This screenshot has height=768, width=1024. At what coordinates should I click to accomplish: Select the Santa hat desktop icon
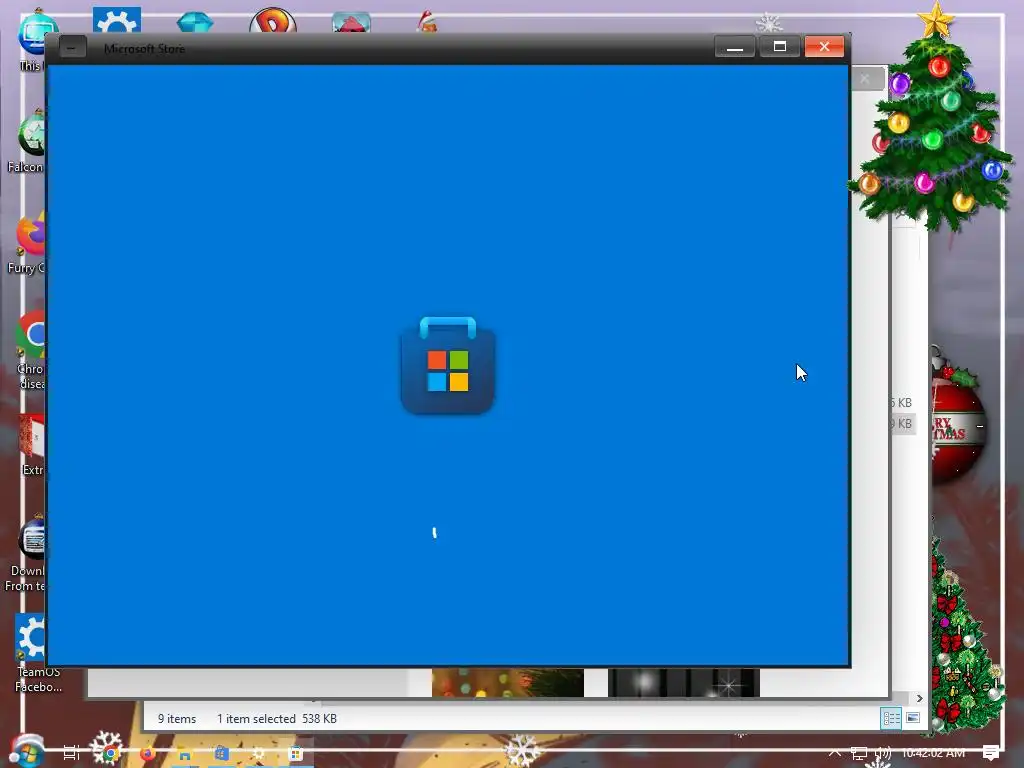click(x=427, y=22)
